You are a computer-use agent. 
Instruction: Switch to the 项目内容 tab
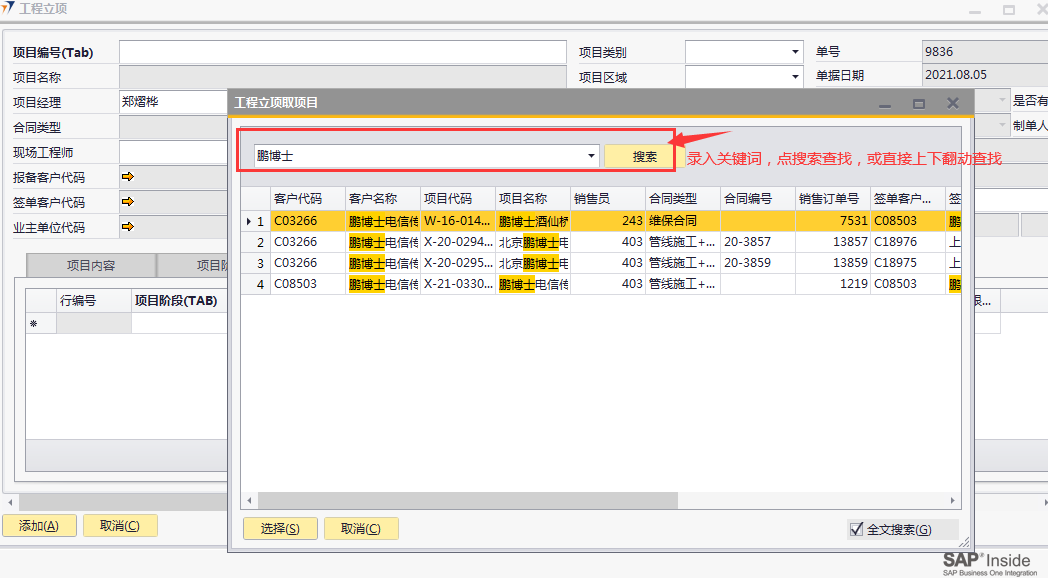pos(91,265)
